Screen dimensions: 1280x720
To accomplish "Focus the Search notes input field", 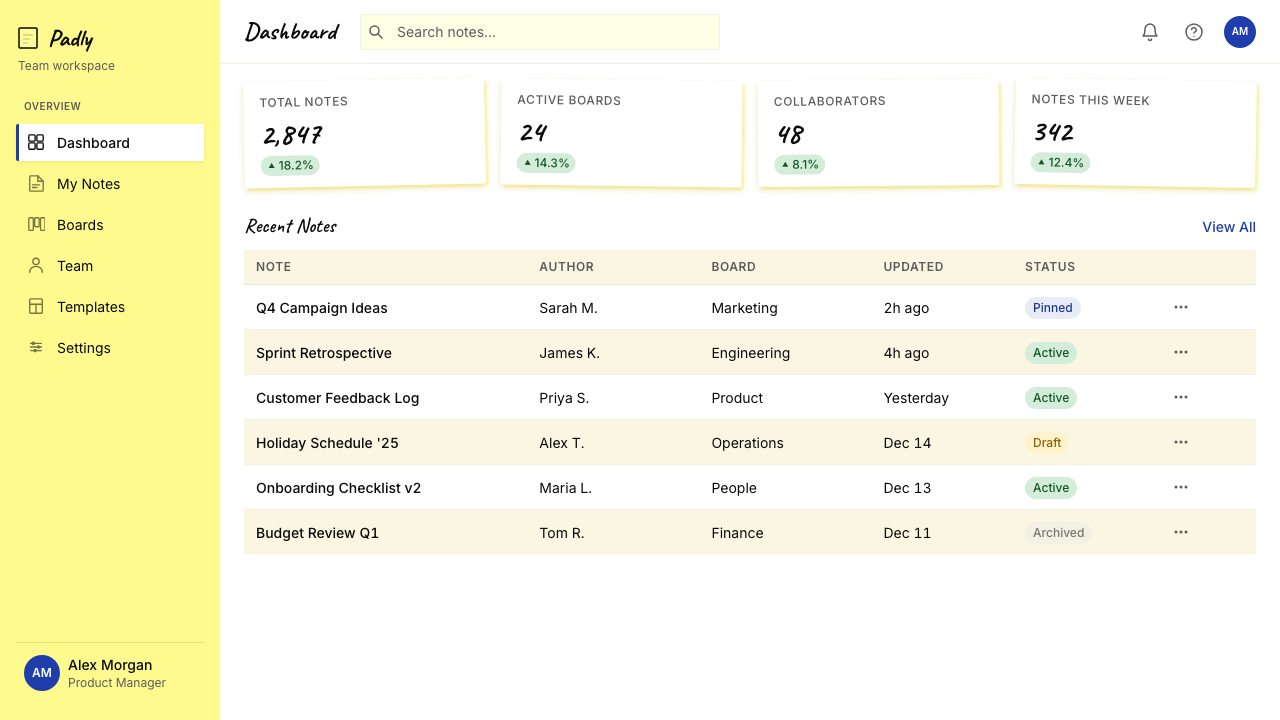I will click(x=540, y=32).
